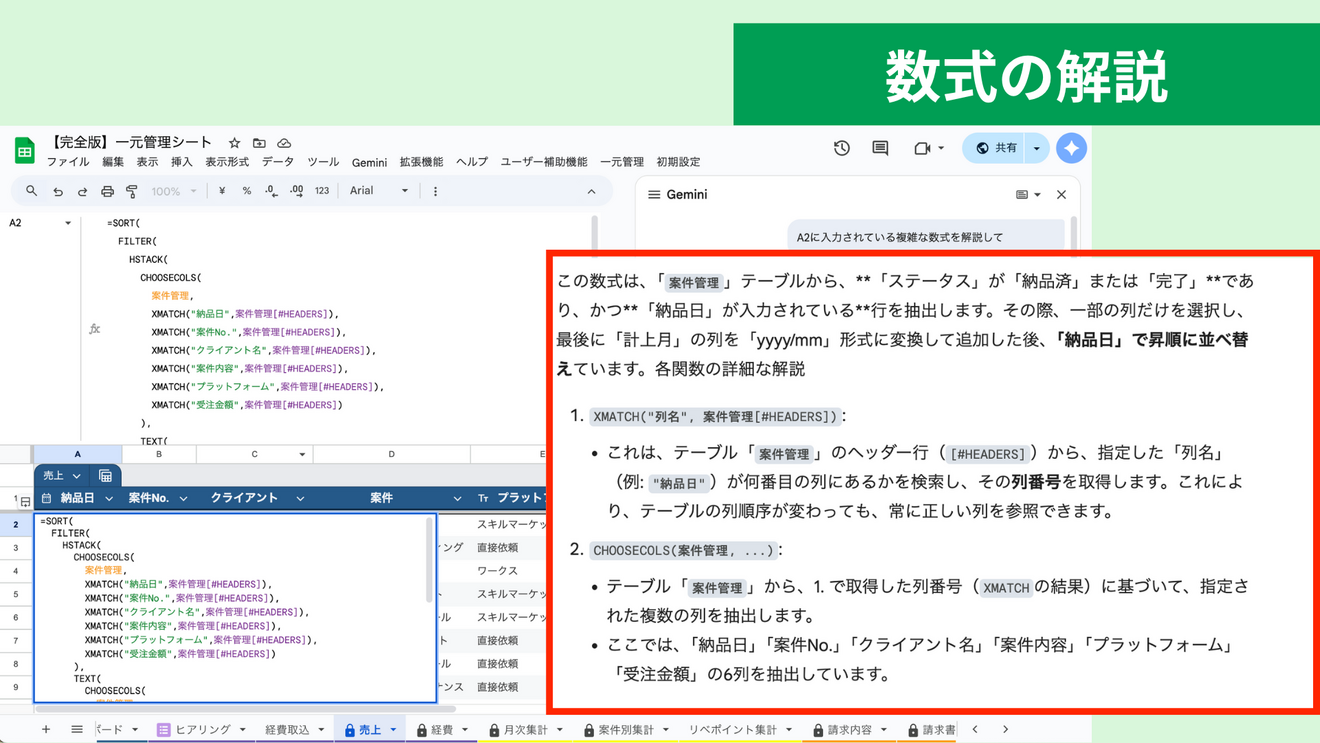Open the Gemini menu in menu bar
Screen dimensions: 1320x743
pyautogui.click(x=369, y=162)
